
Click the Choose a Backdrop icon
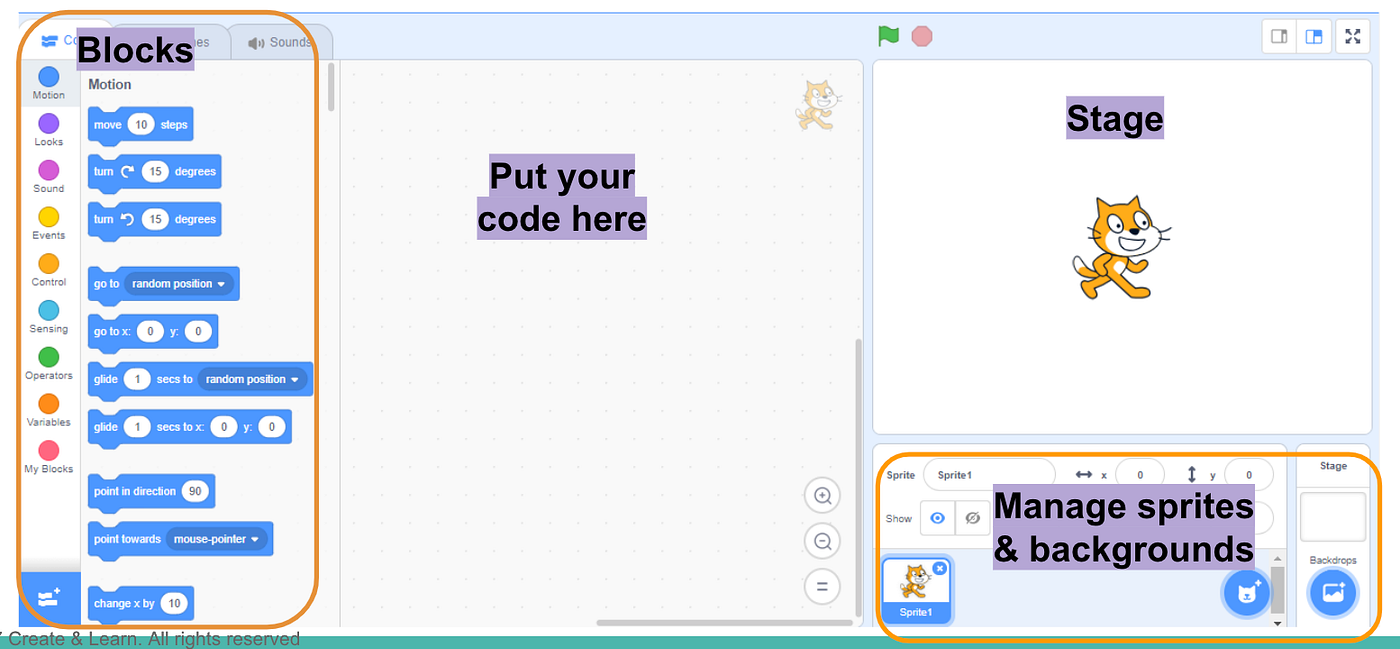1333,592
